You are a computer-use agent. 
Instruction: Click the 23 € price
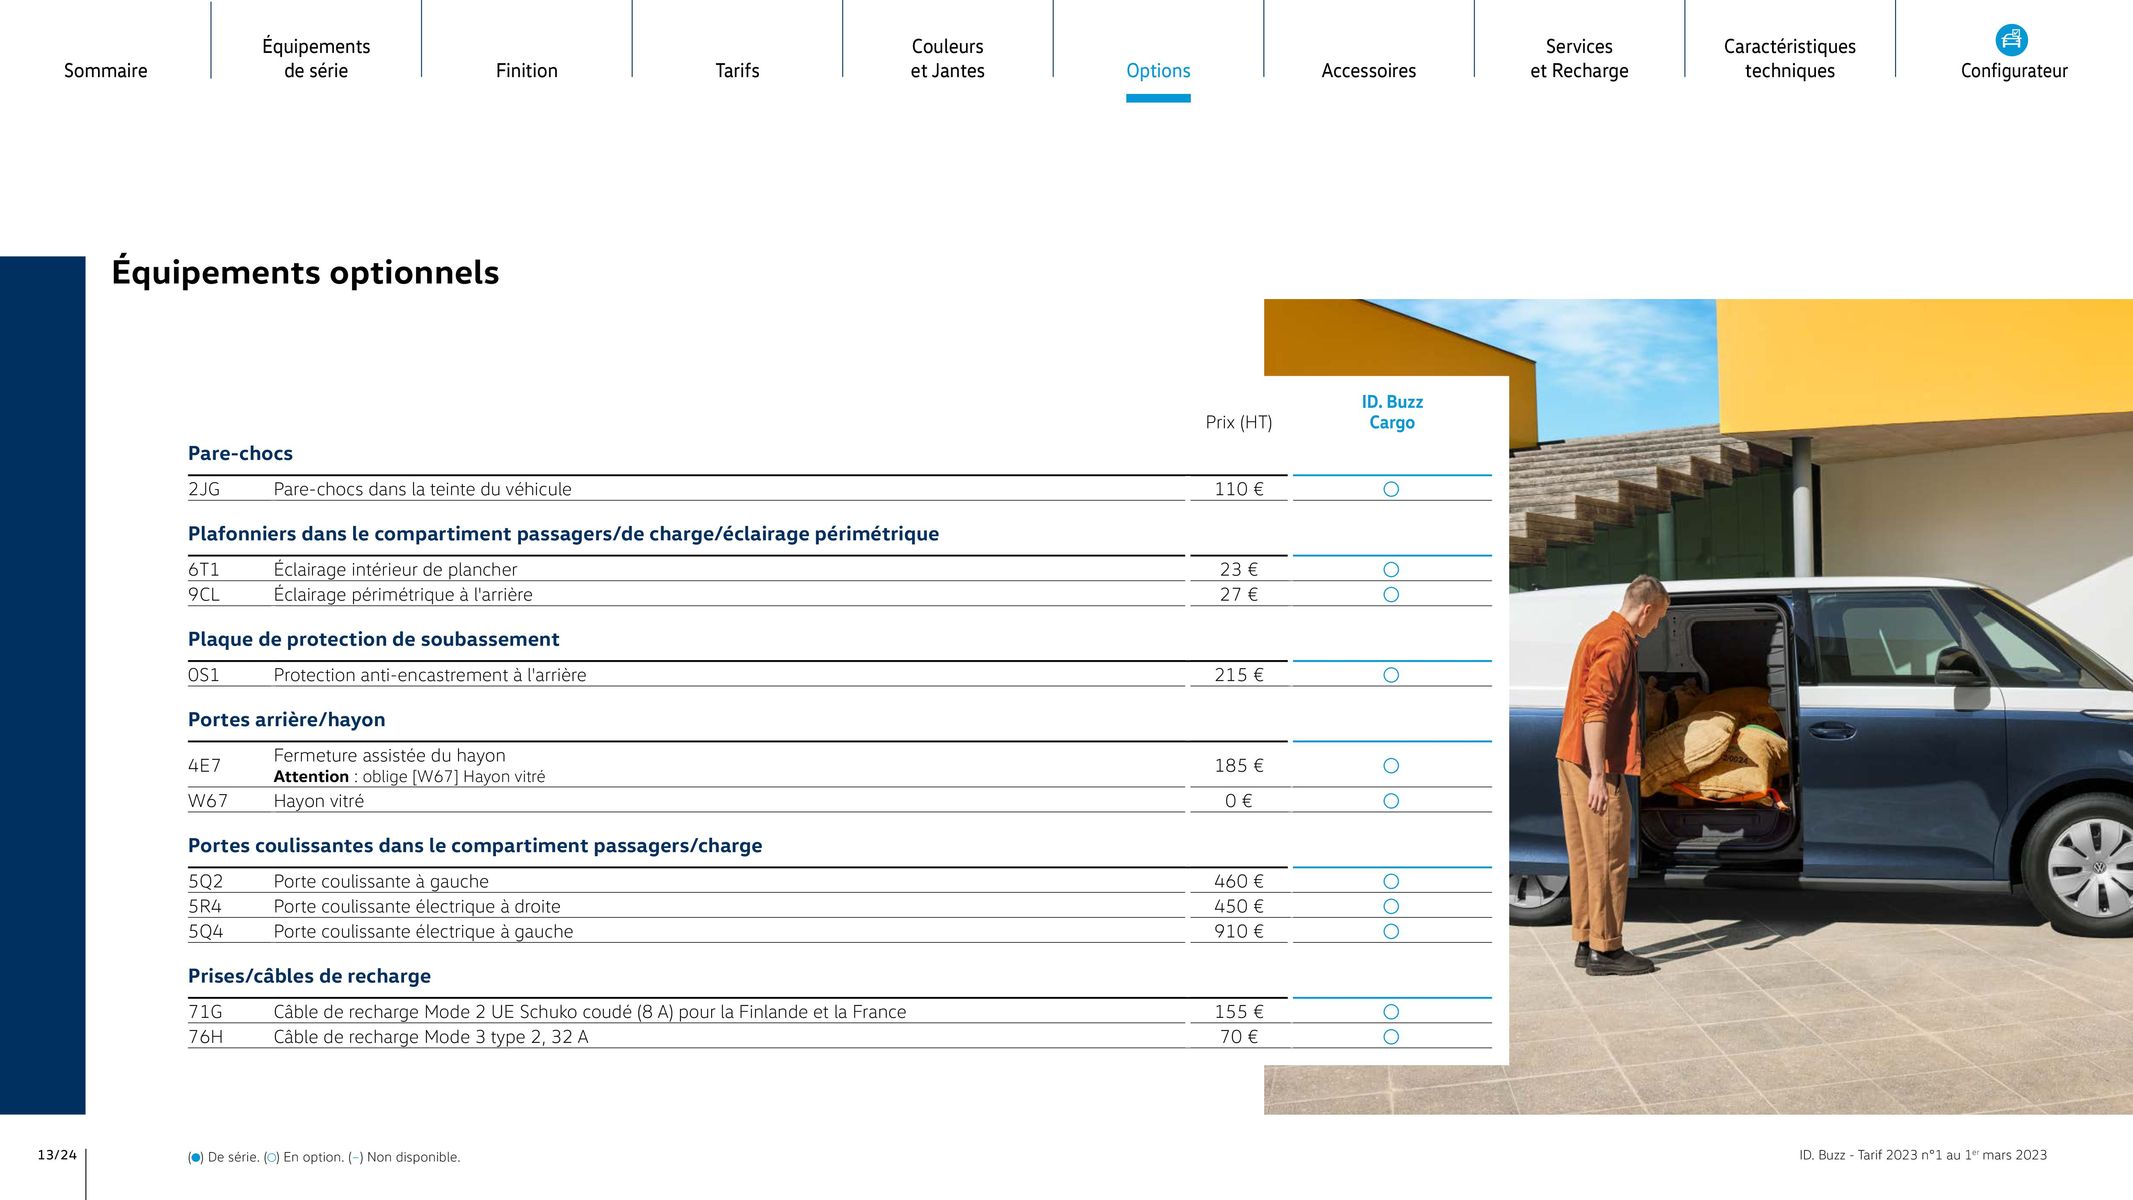click(1239, 569)
